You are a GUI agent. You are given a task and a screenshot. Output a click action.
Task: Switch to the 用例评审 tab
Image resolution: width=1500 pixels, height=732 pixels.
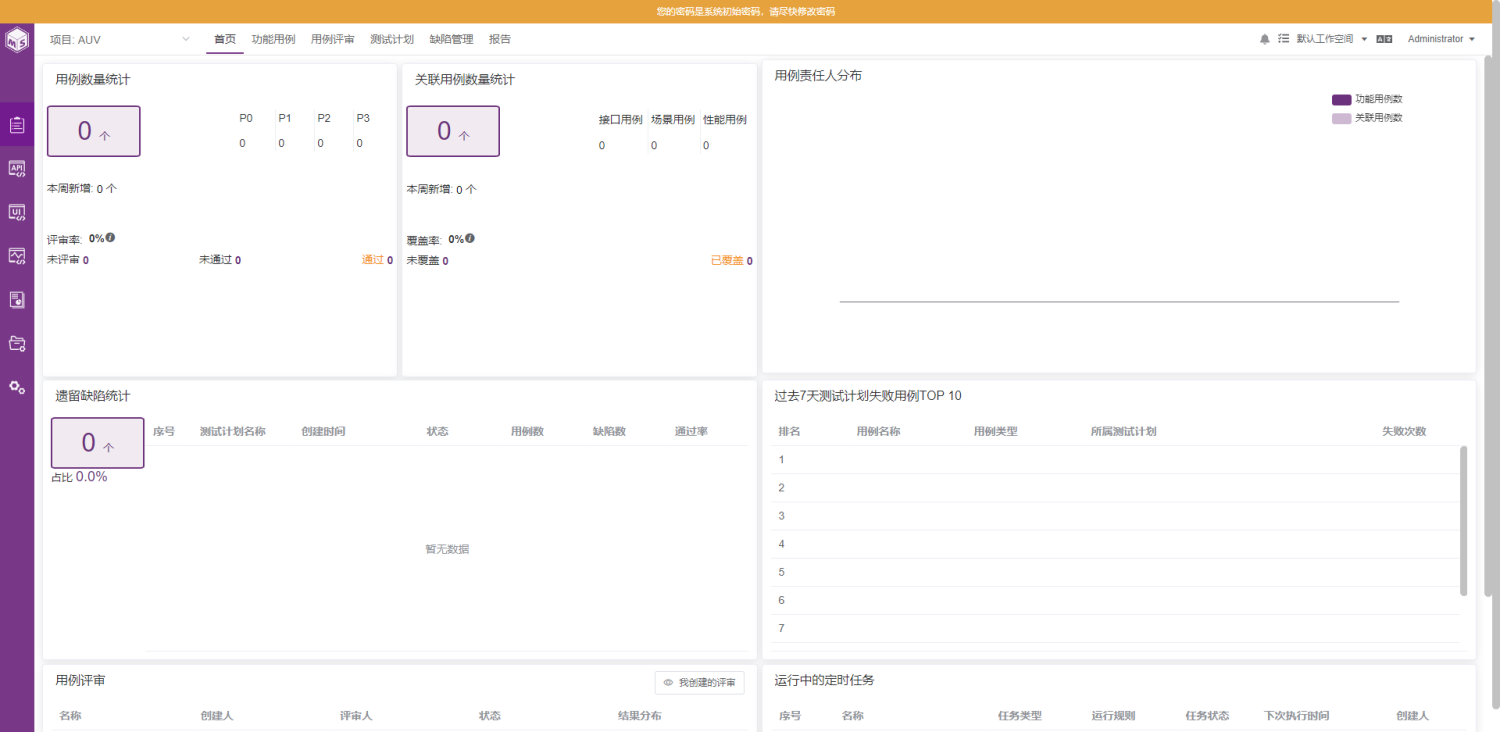[x=332, y=39]
